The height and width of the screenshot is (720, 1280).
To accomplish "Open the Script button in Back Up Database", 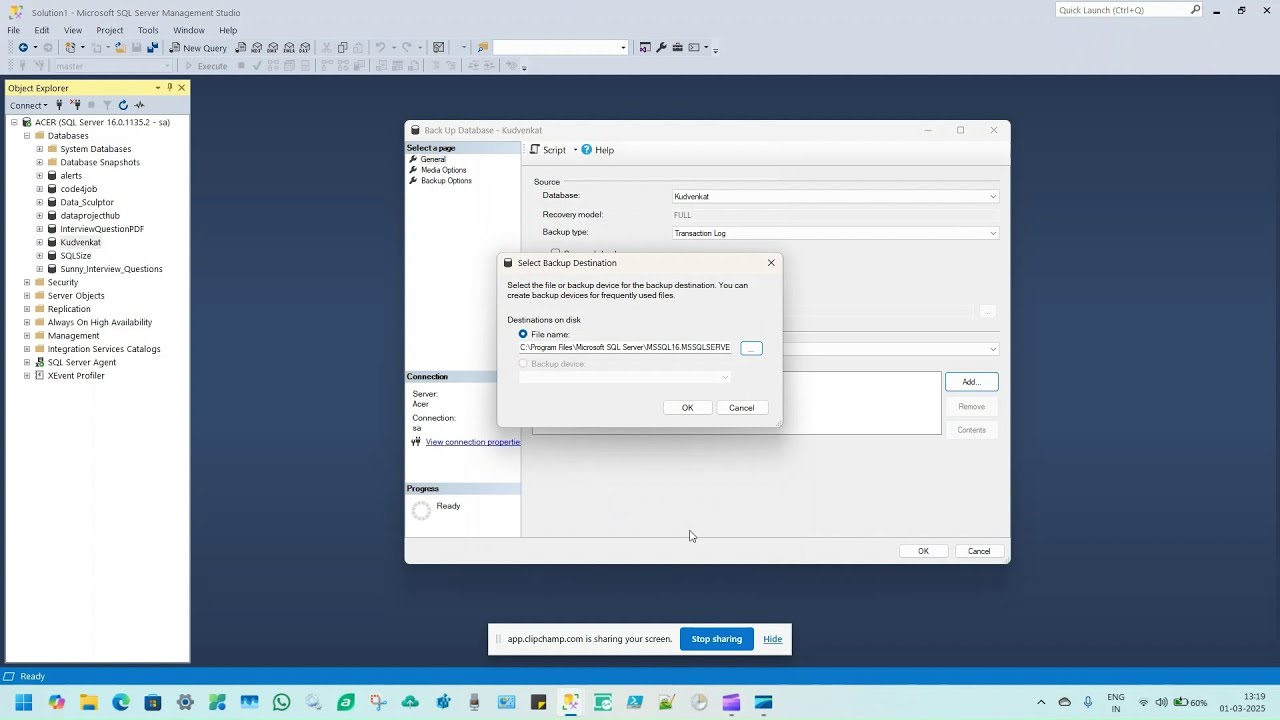I will click(548, 150).
